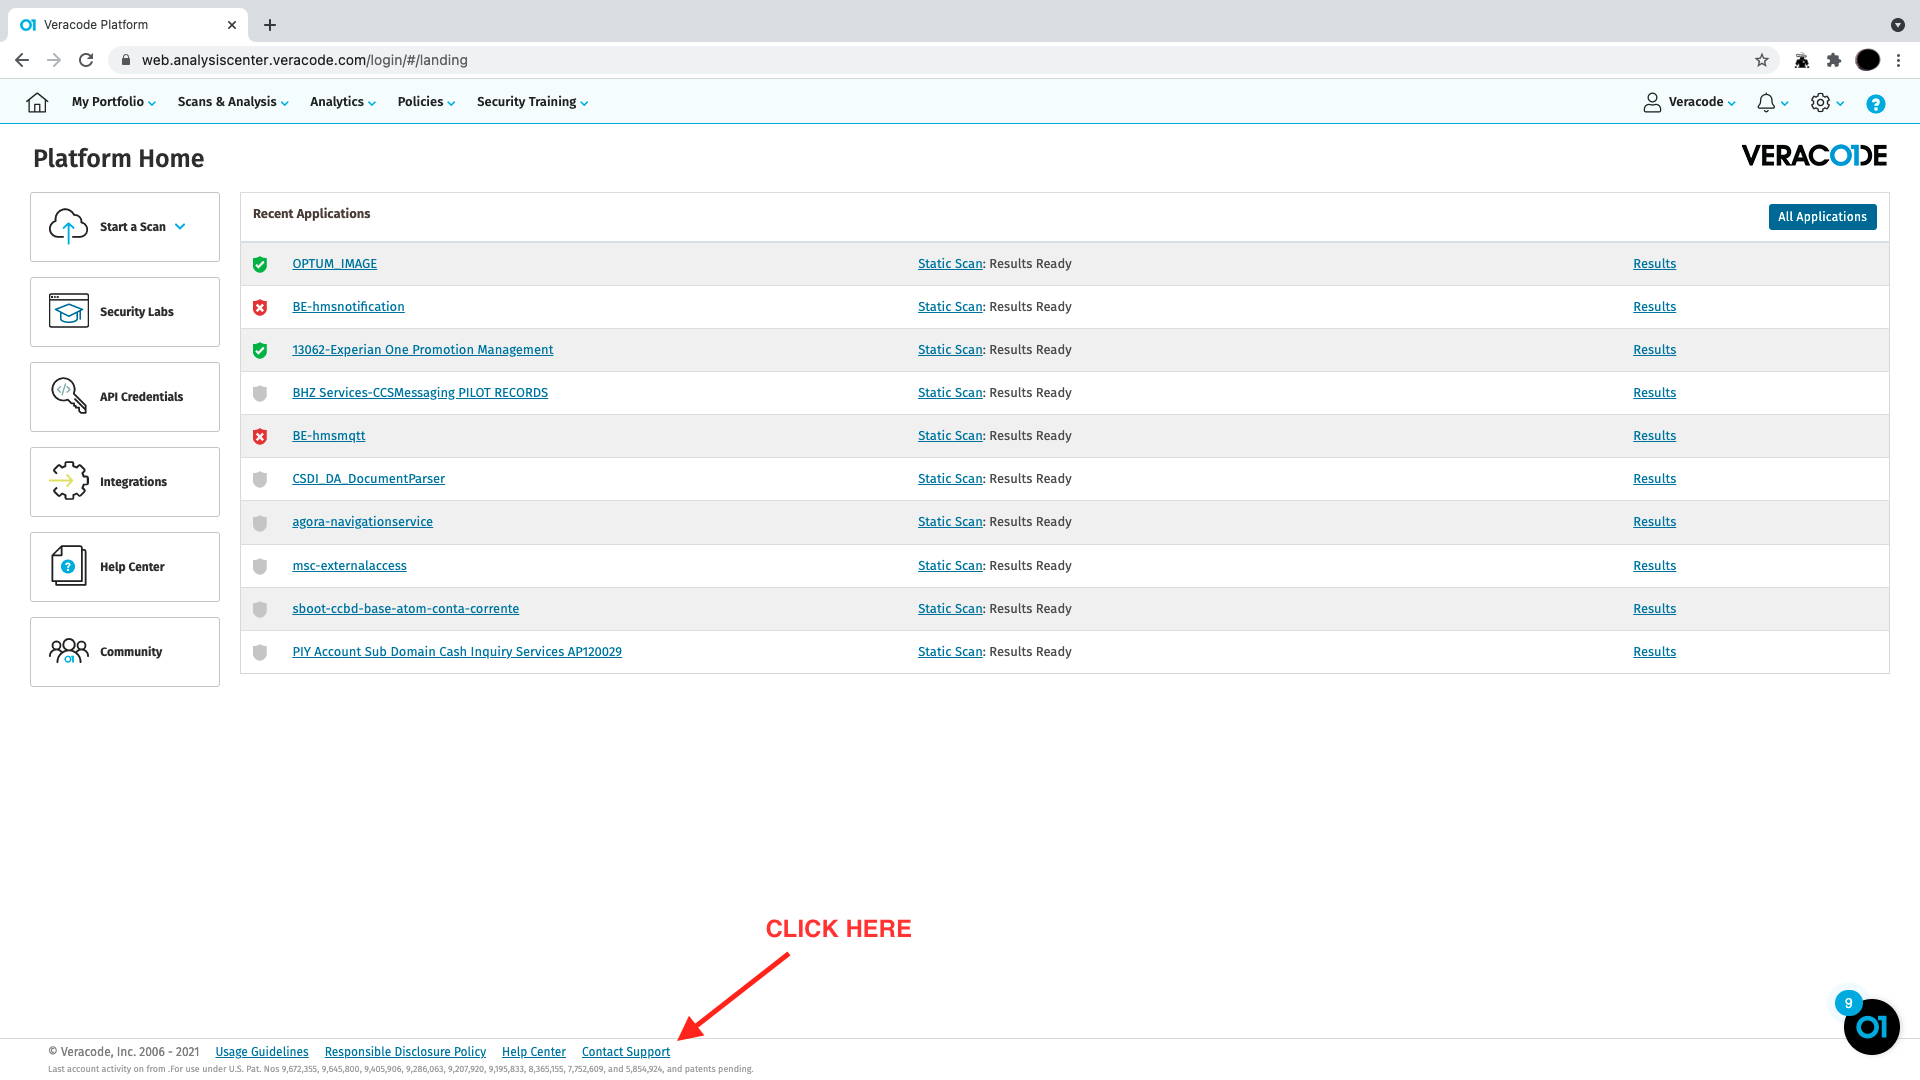Open the BE-hmsnotification application link
This screenshot has height=1080, width=1920.
pos(348,307)
